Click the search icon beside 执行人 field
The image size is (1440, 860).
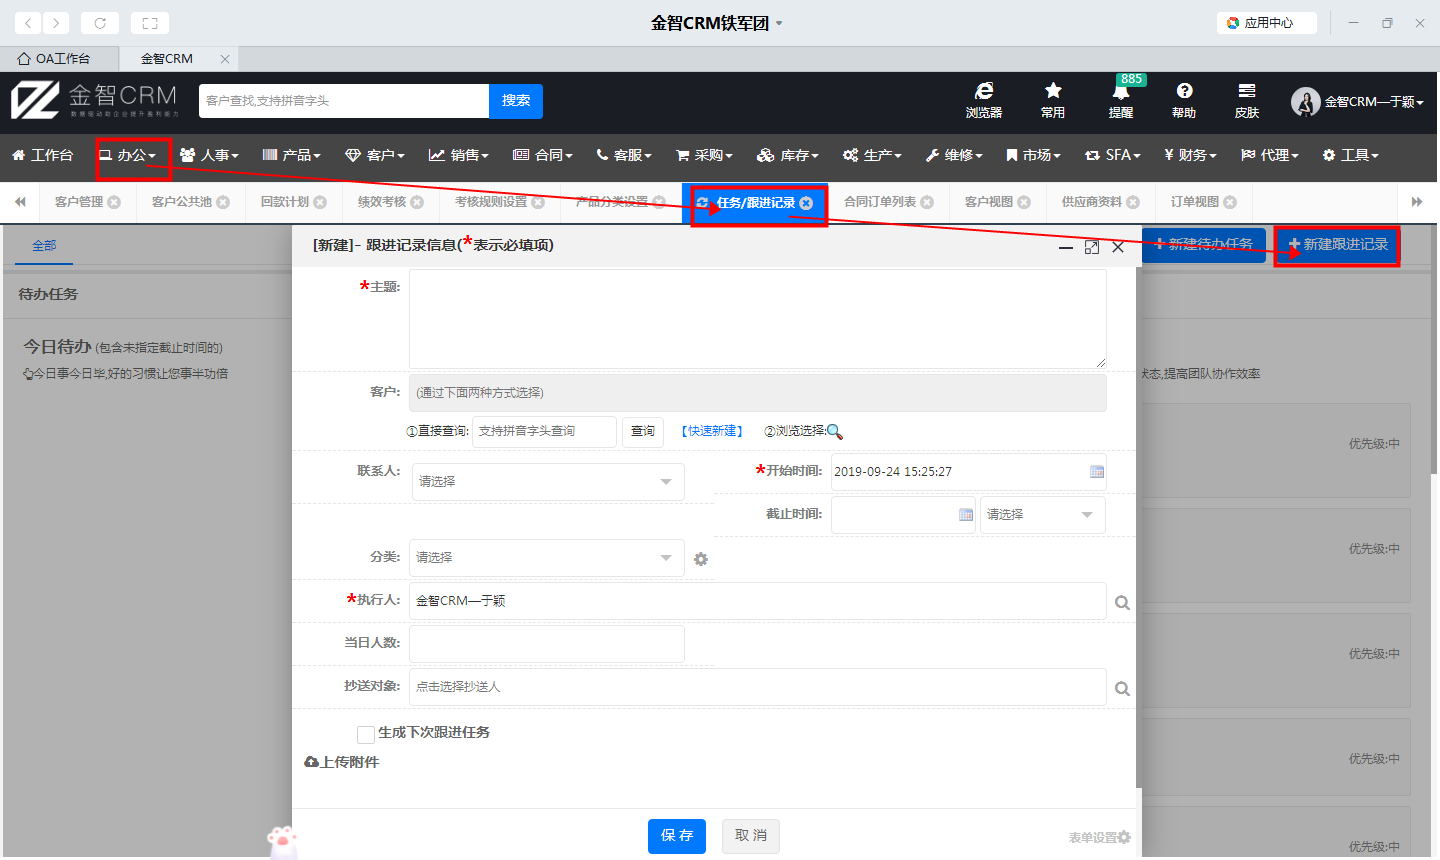point(1122,602)
